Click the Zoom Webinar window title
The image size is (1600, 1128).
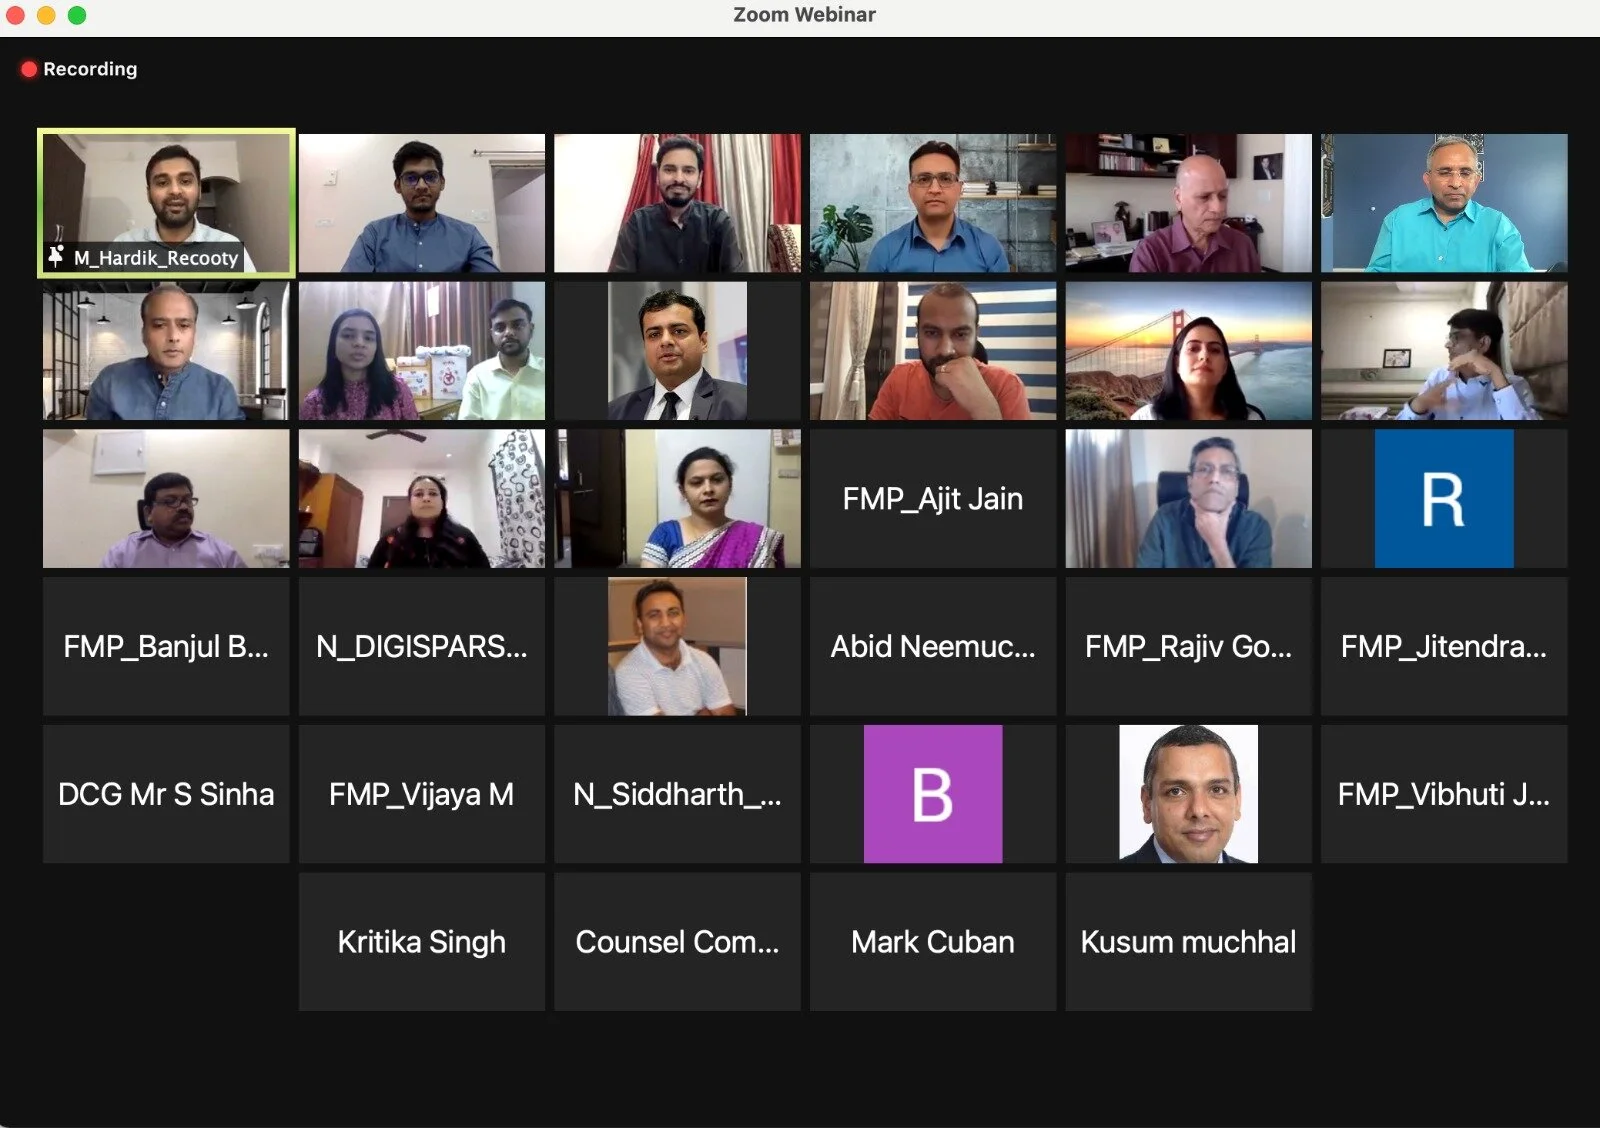[804, 15]
